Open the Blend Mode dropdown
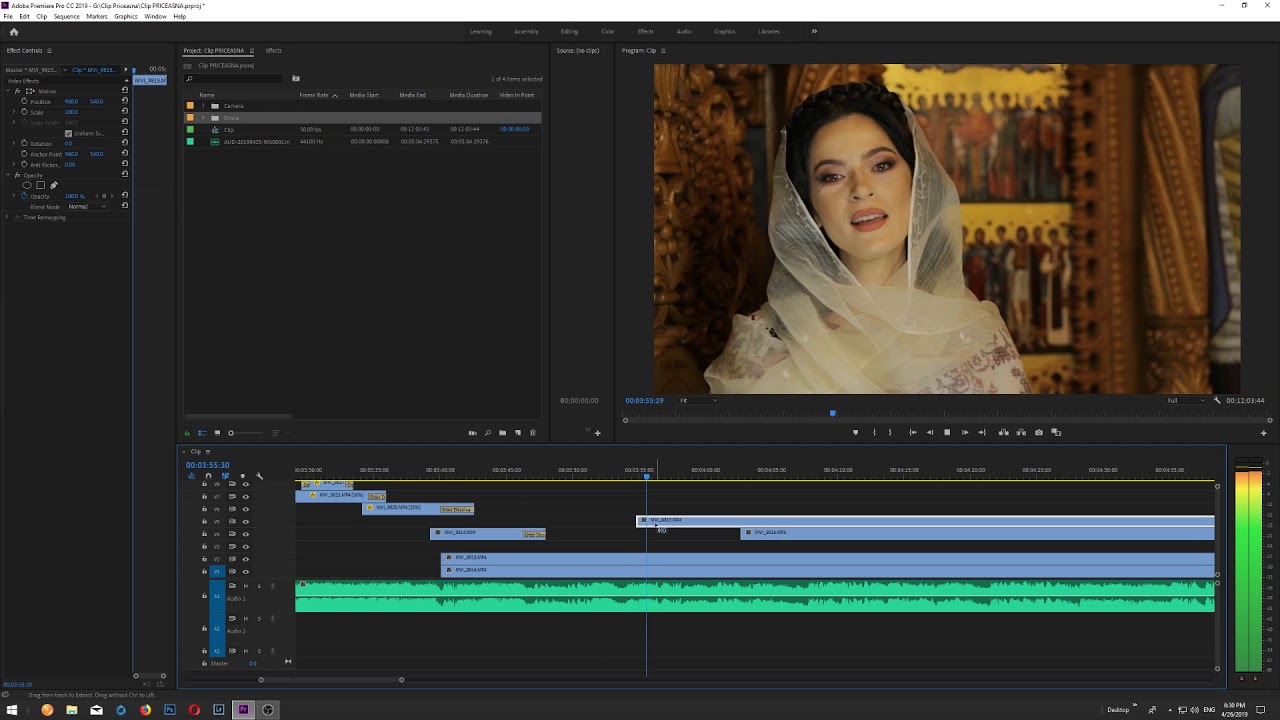The image size is (1280, 720). coord(87,206)
